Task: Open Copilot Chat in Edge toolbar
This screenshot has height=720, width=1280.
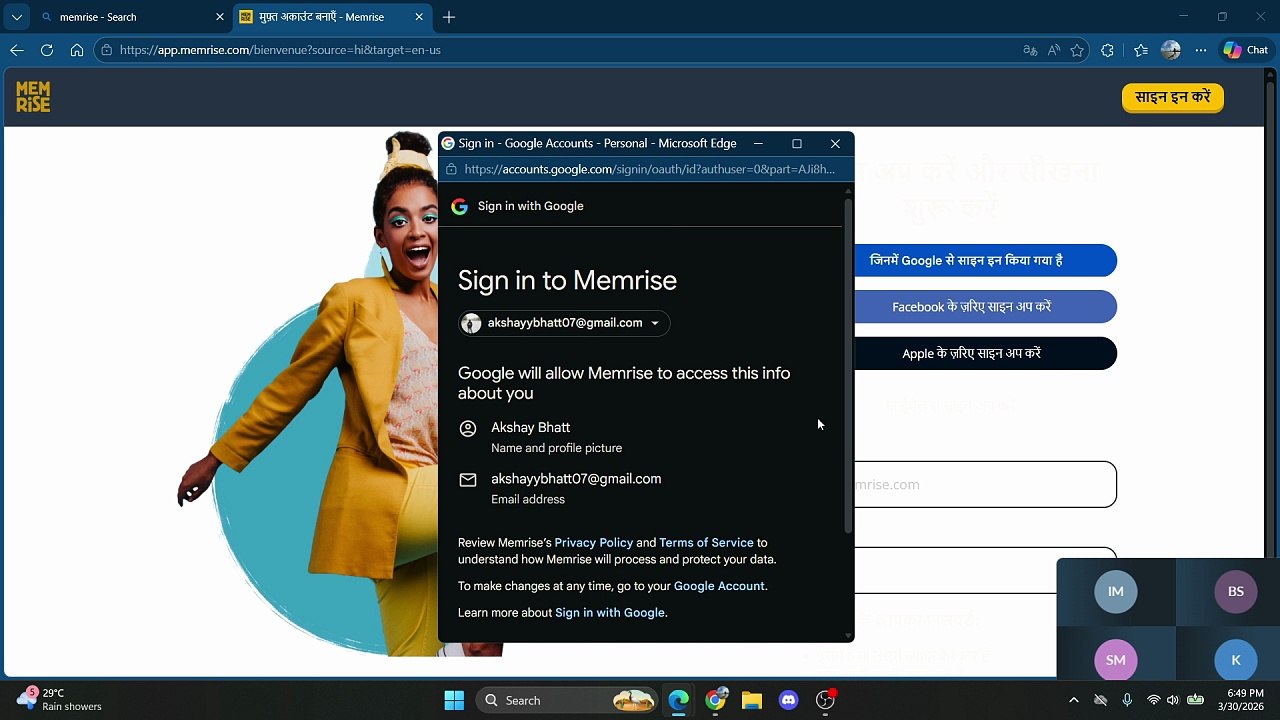Action: click(1246, 50)
